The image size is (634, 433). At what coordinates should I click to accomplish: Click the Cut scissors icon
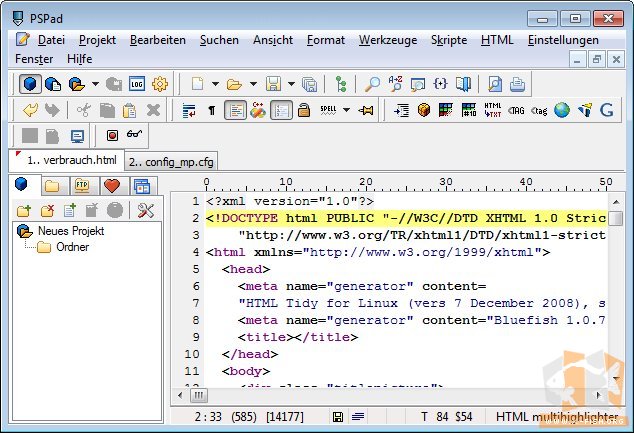tap(83, 110)
